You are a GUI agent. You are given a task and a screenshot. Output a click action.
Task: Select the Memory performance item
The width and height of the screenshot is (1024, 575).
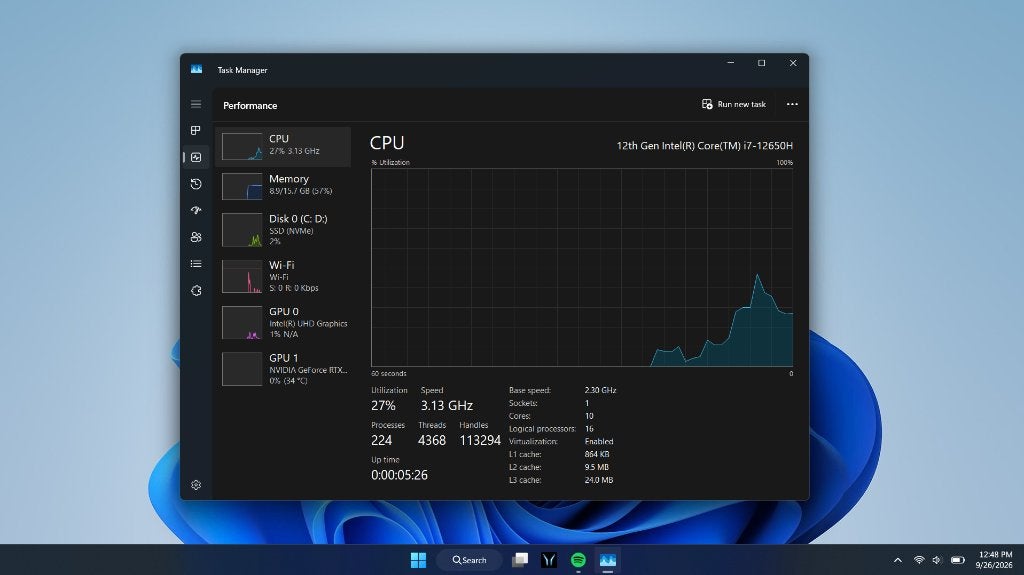click(283, 186)
